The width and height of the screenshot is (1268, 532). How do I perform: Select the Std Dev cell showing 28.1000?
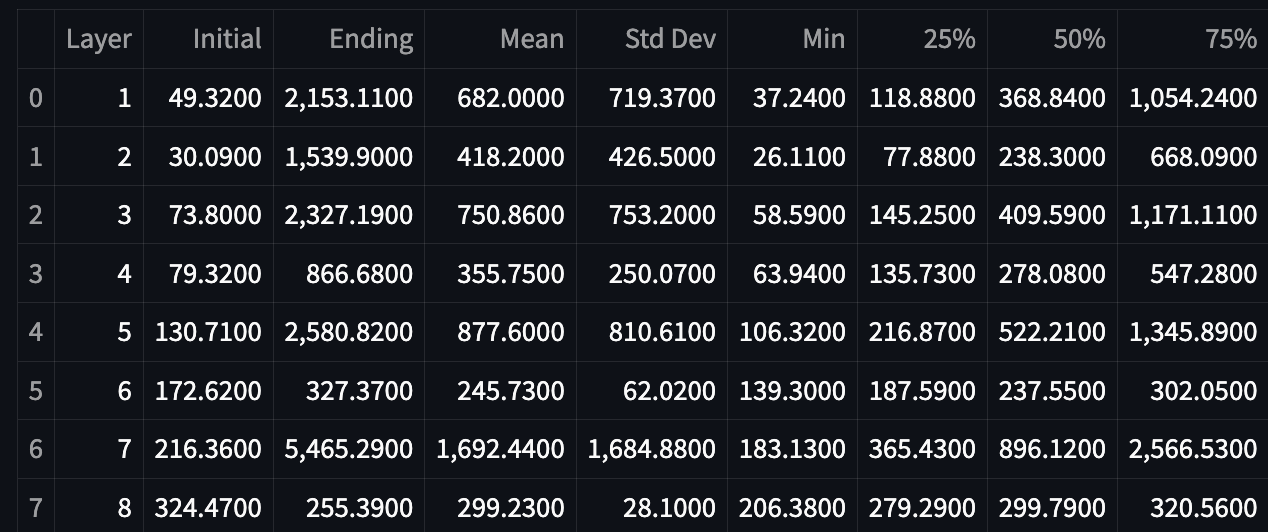tap(672, 506)
